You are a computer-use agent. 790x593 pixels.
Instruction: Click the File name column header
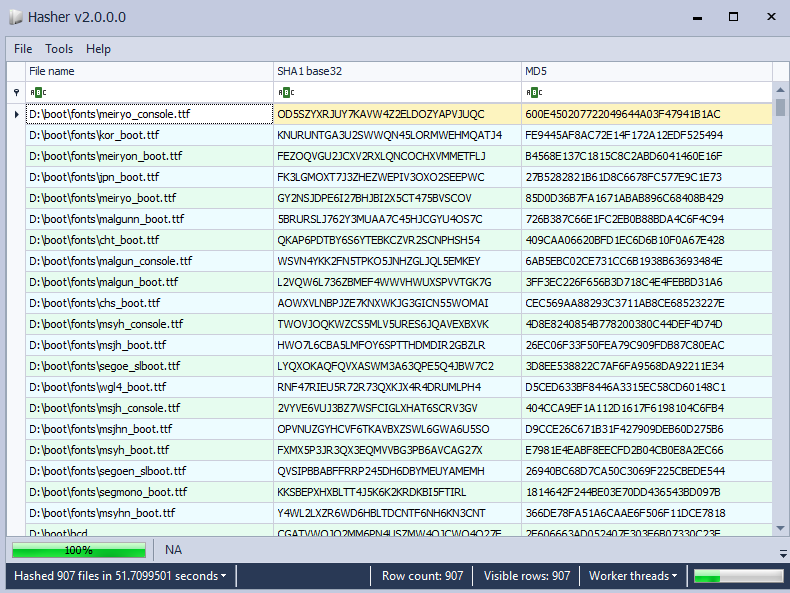coord(148,71)
